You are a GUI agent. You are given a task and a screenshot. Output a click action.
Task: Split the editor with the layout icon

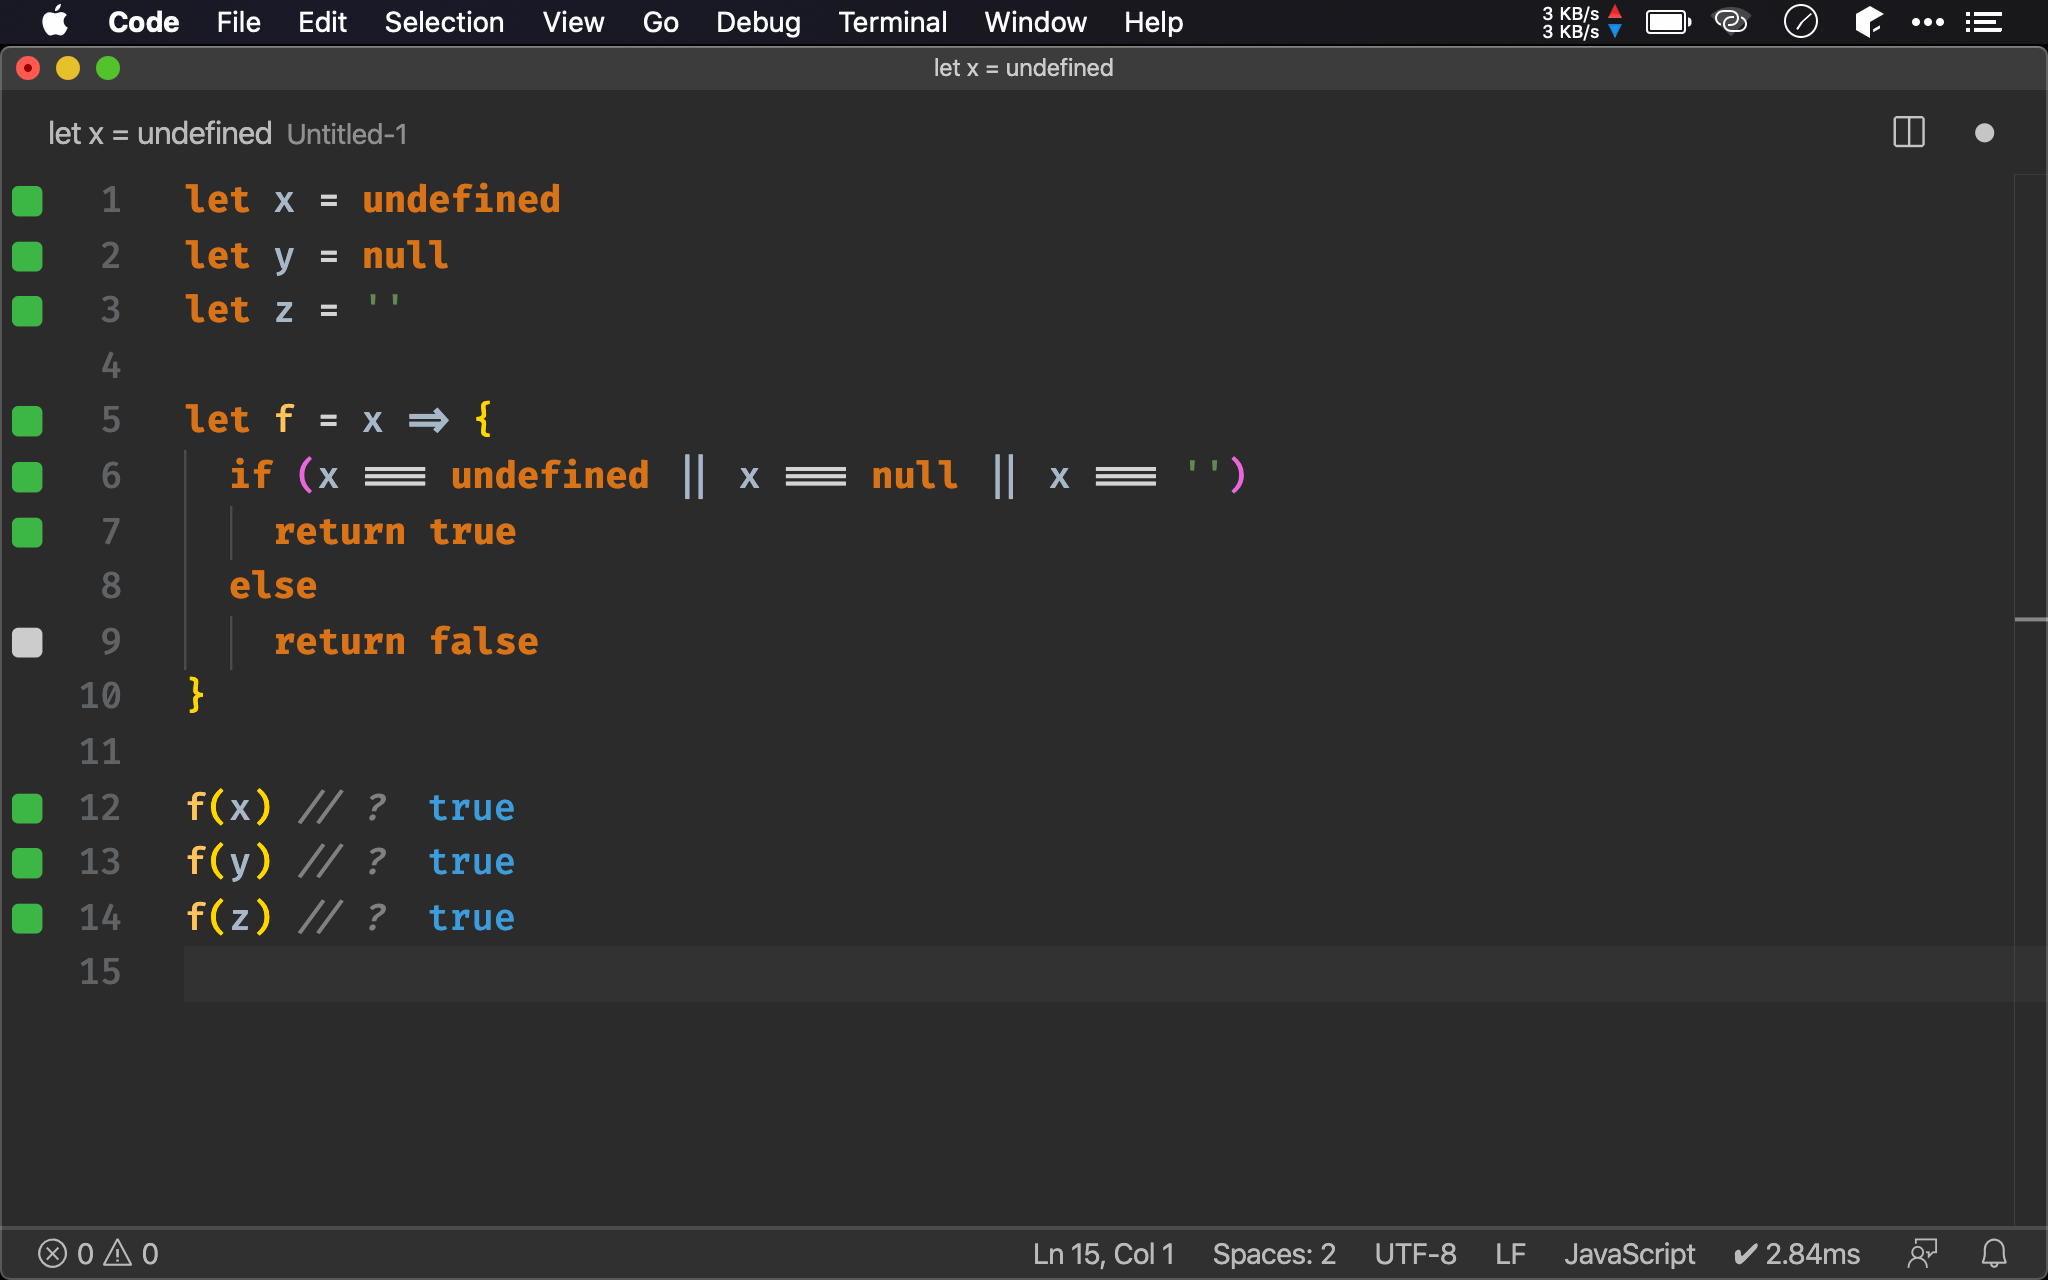point(1909,132)
